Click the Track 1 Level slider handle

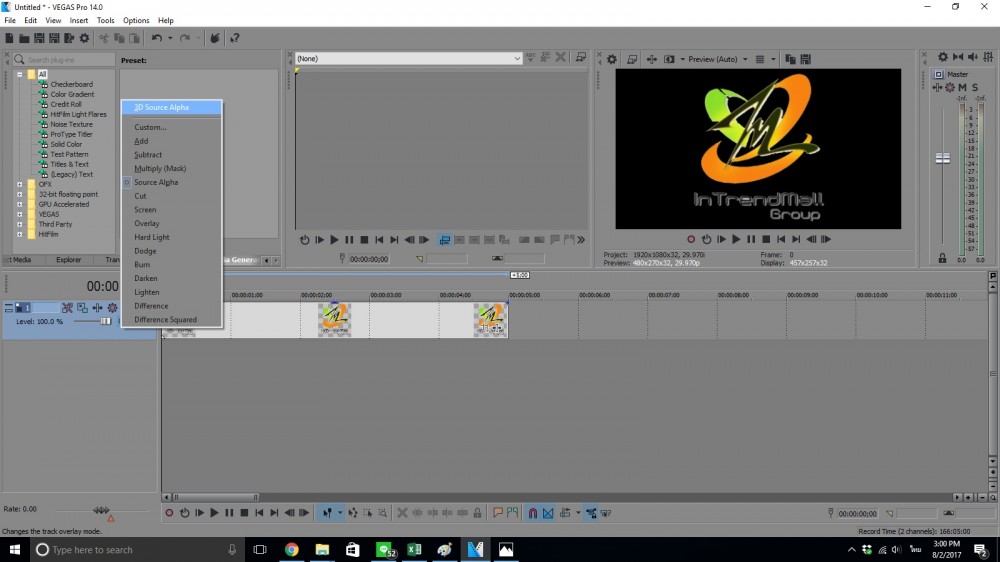pyautogui.click(x=105, y=322)
